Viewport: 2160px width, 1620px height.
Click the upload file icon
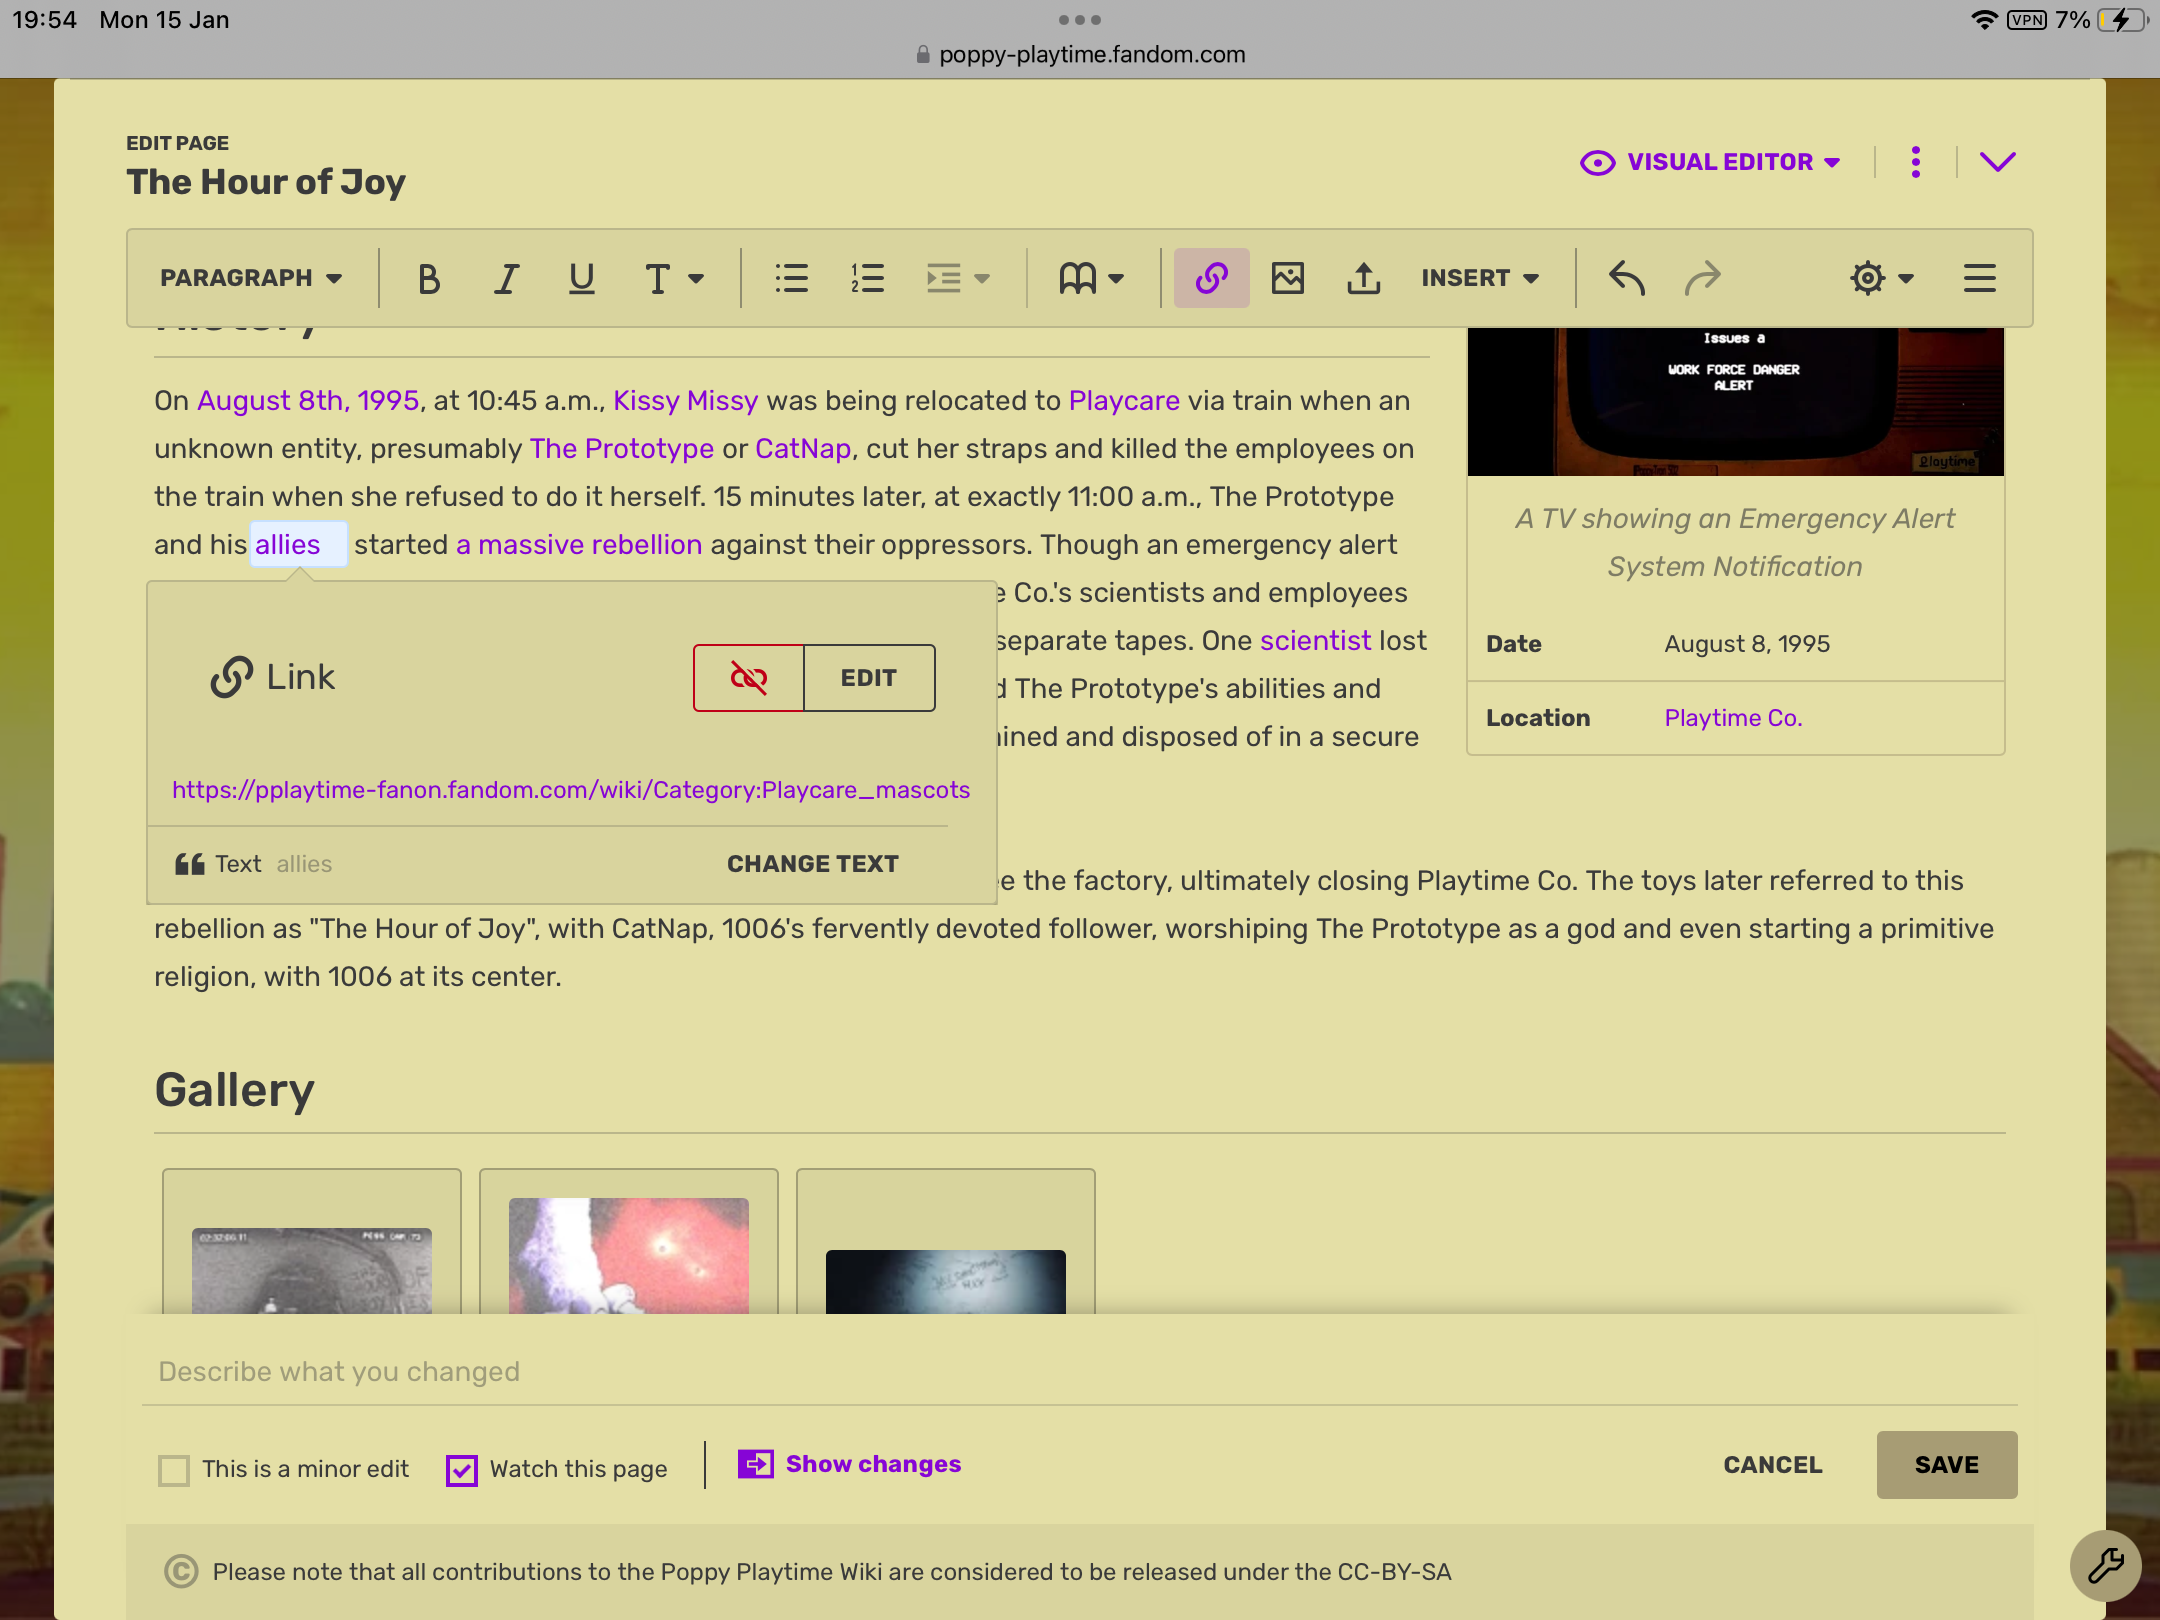(x=1363, y=278)
